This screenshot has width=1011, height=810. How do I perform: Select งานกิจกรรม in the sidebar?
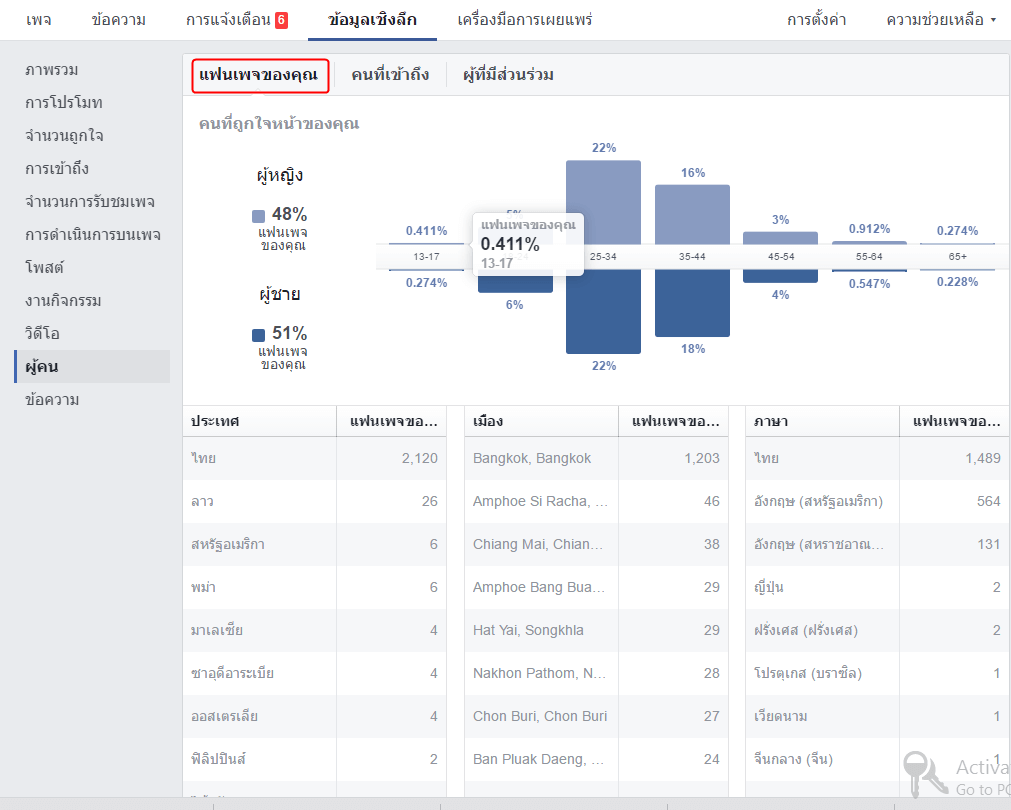point(63,301)
